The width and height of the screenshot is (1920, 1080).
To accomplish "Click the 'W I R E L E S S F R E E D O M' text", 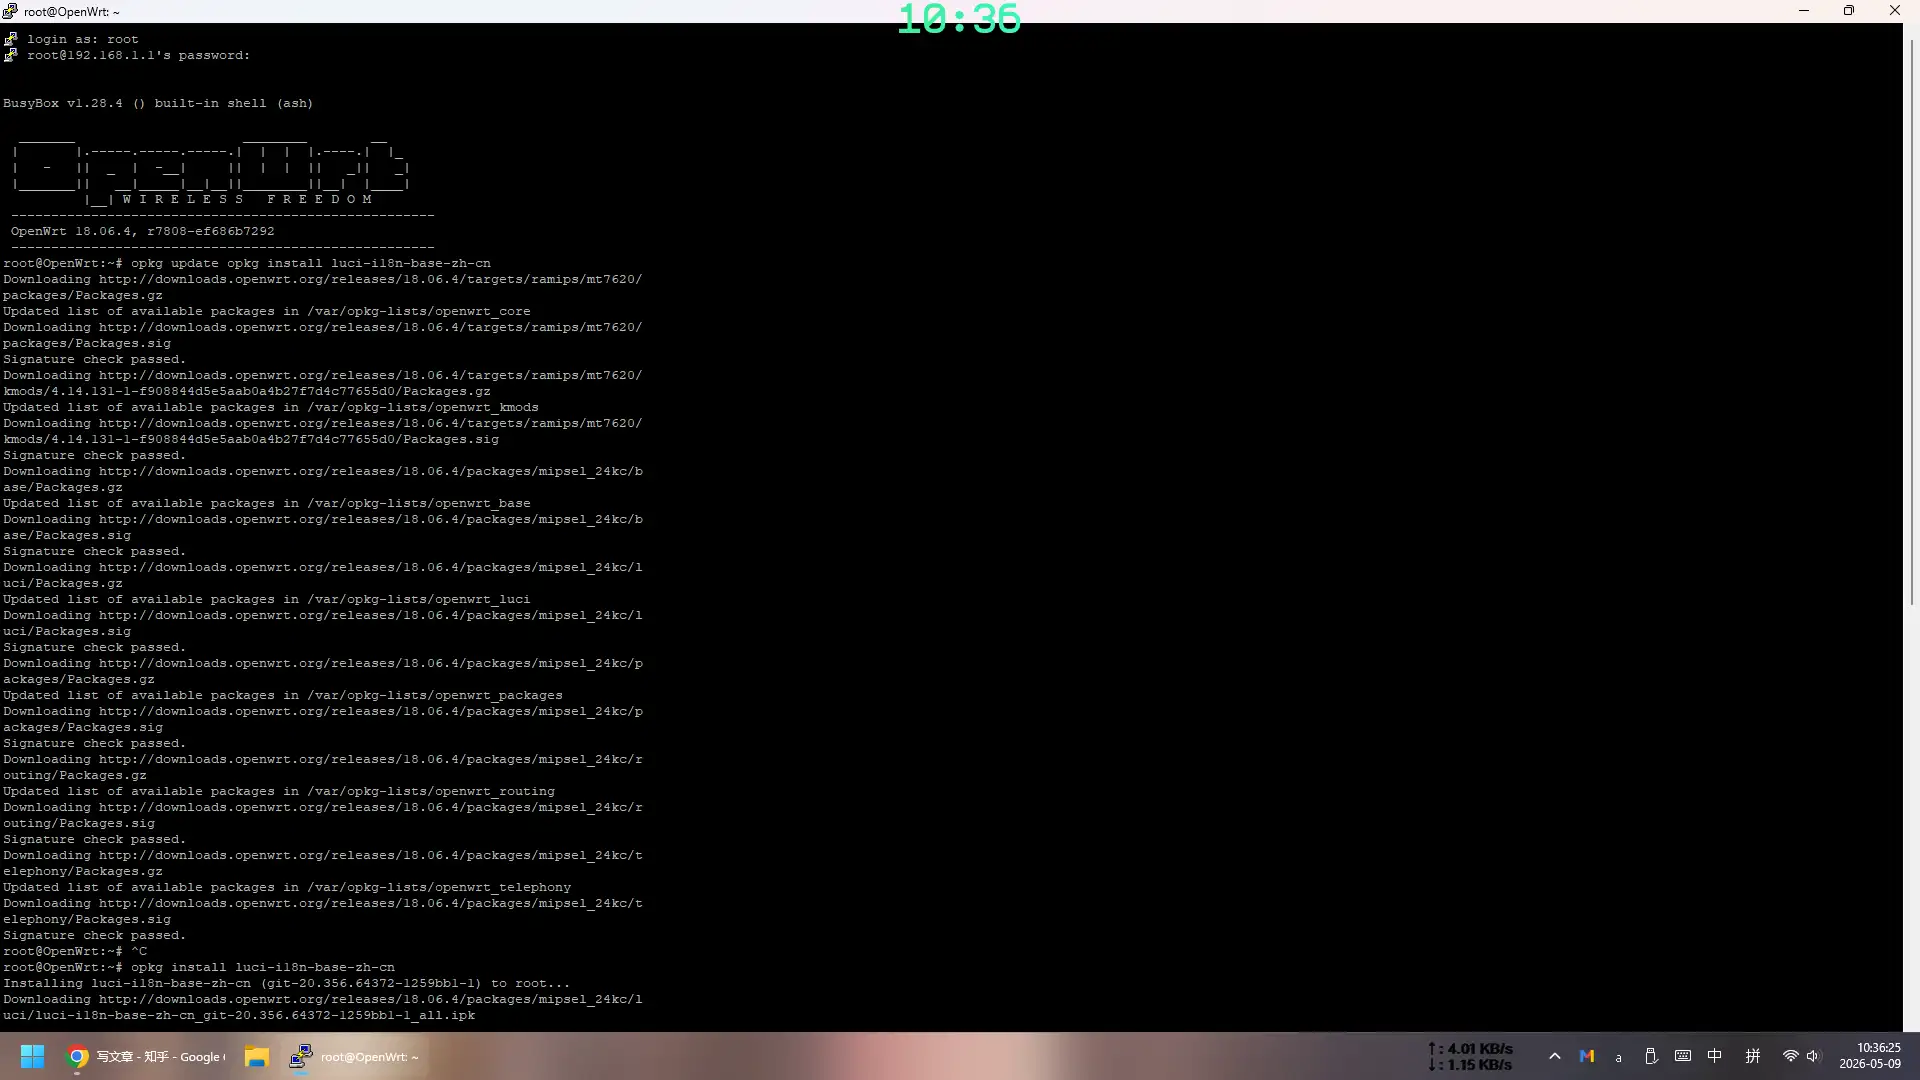I will [247, 199].
